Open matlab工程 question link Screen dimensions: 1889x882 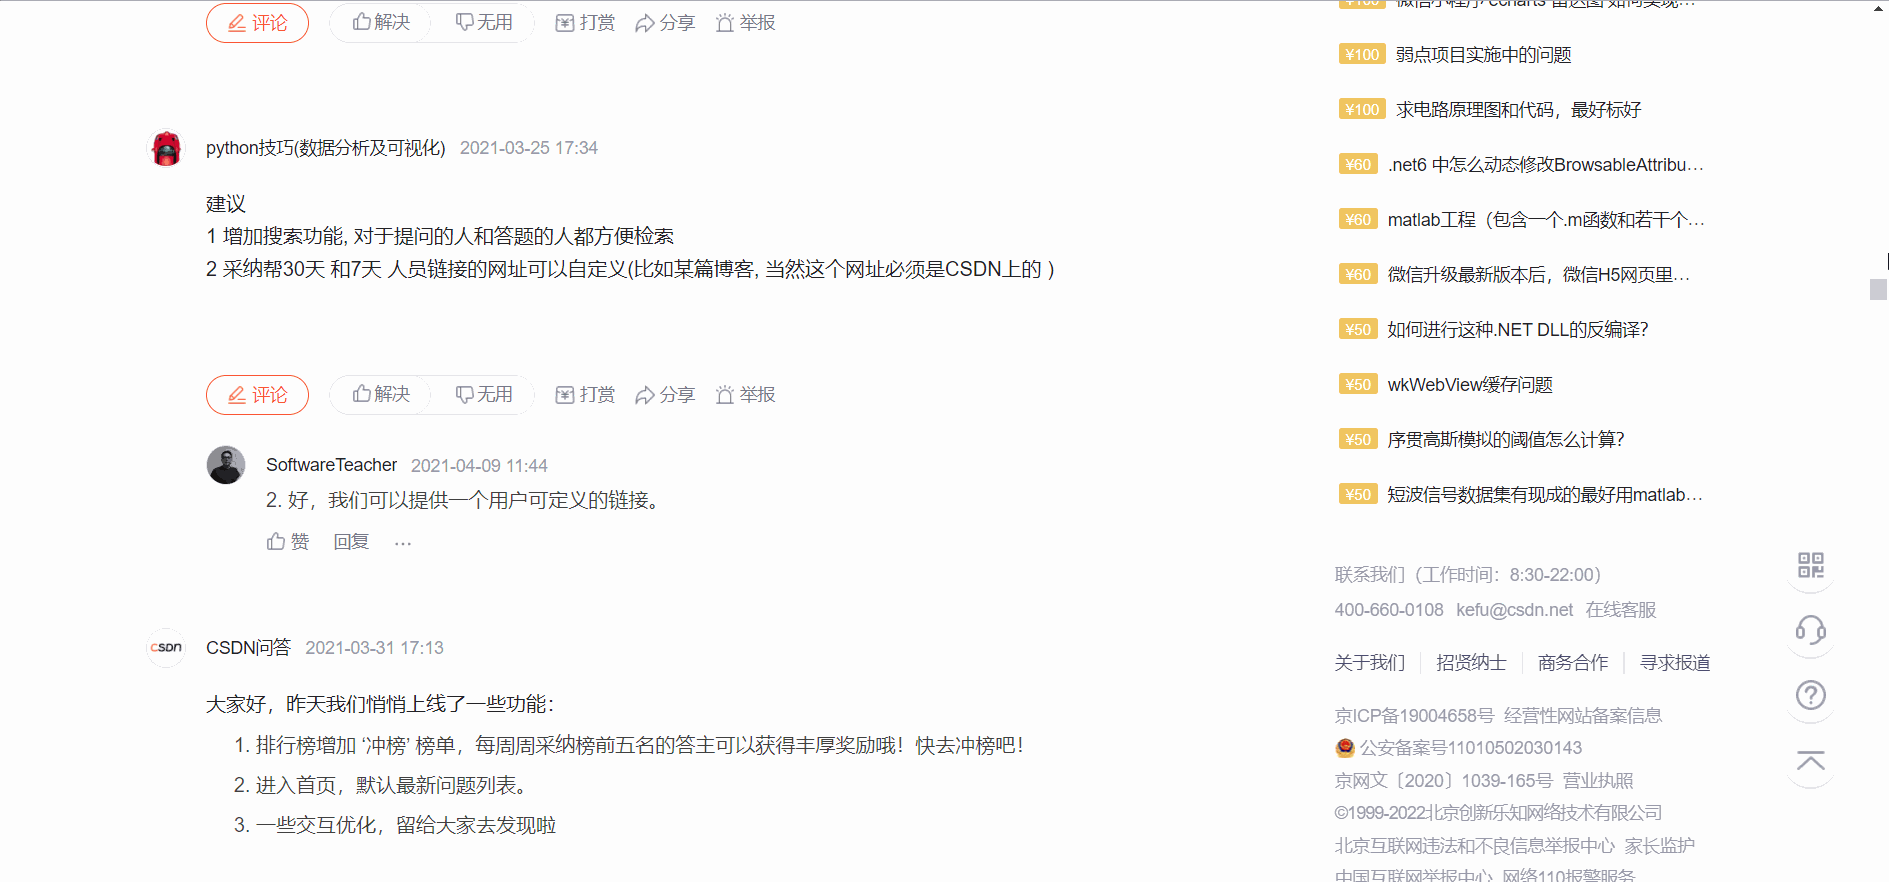[1546, 220]
